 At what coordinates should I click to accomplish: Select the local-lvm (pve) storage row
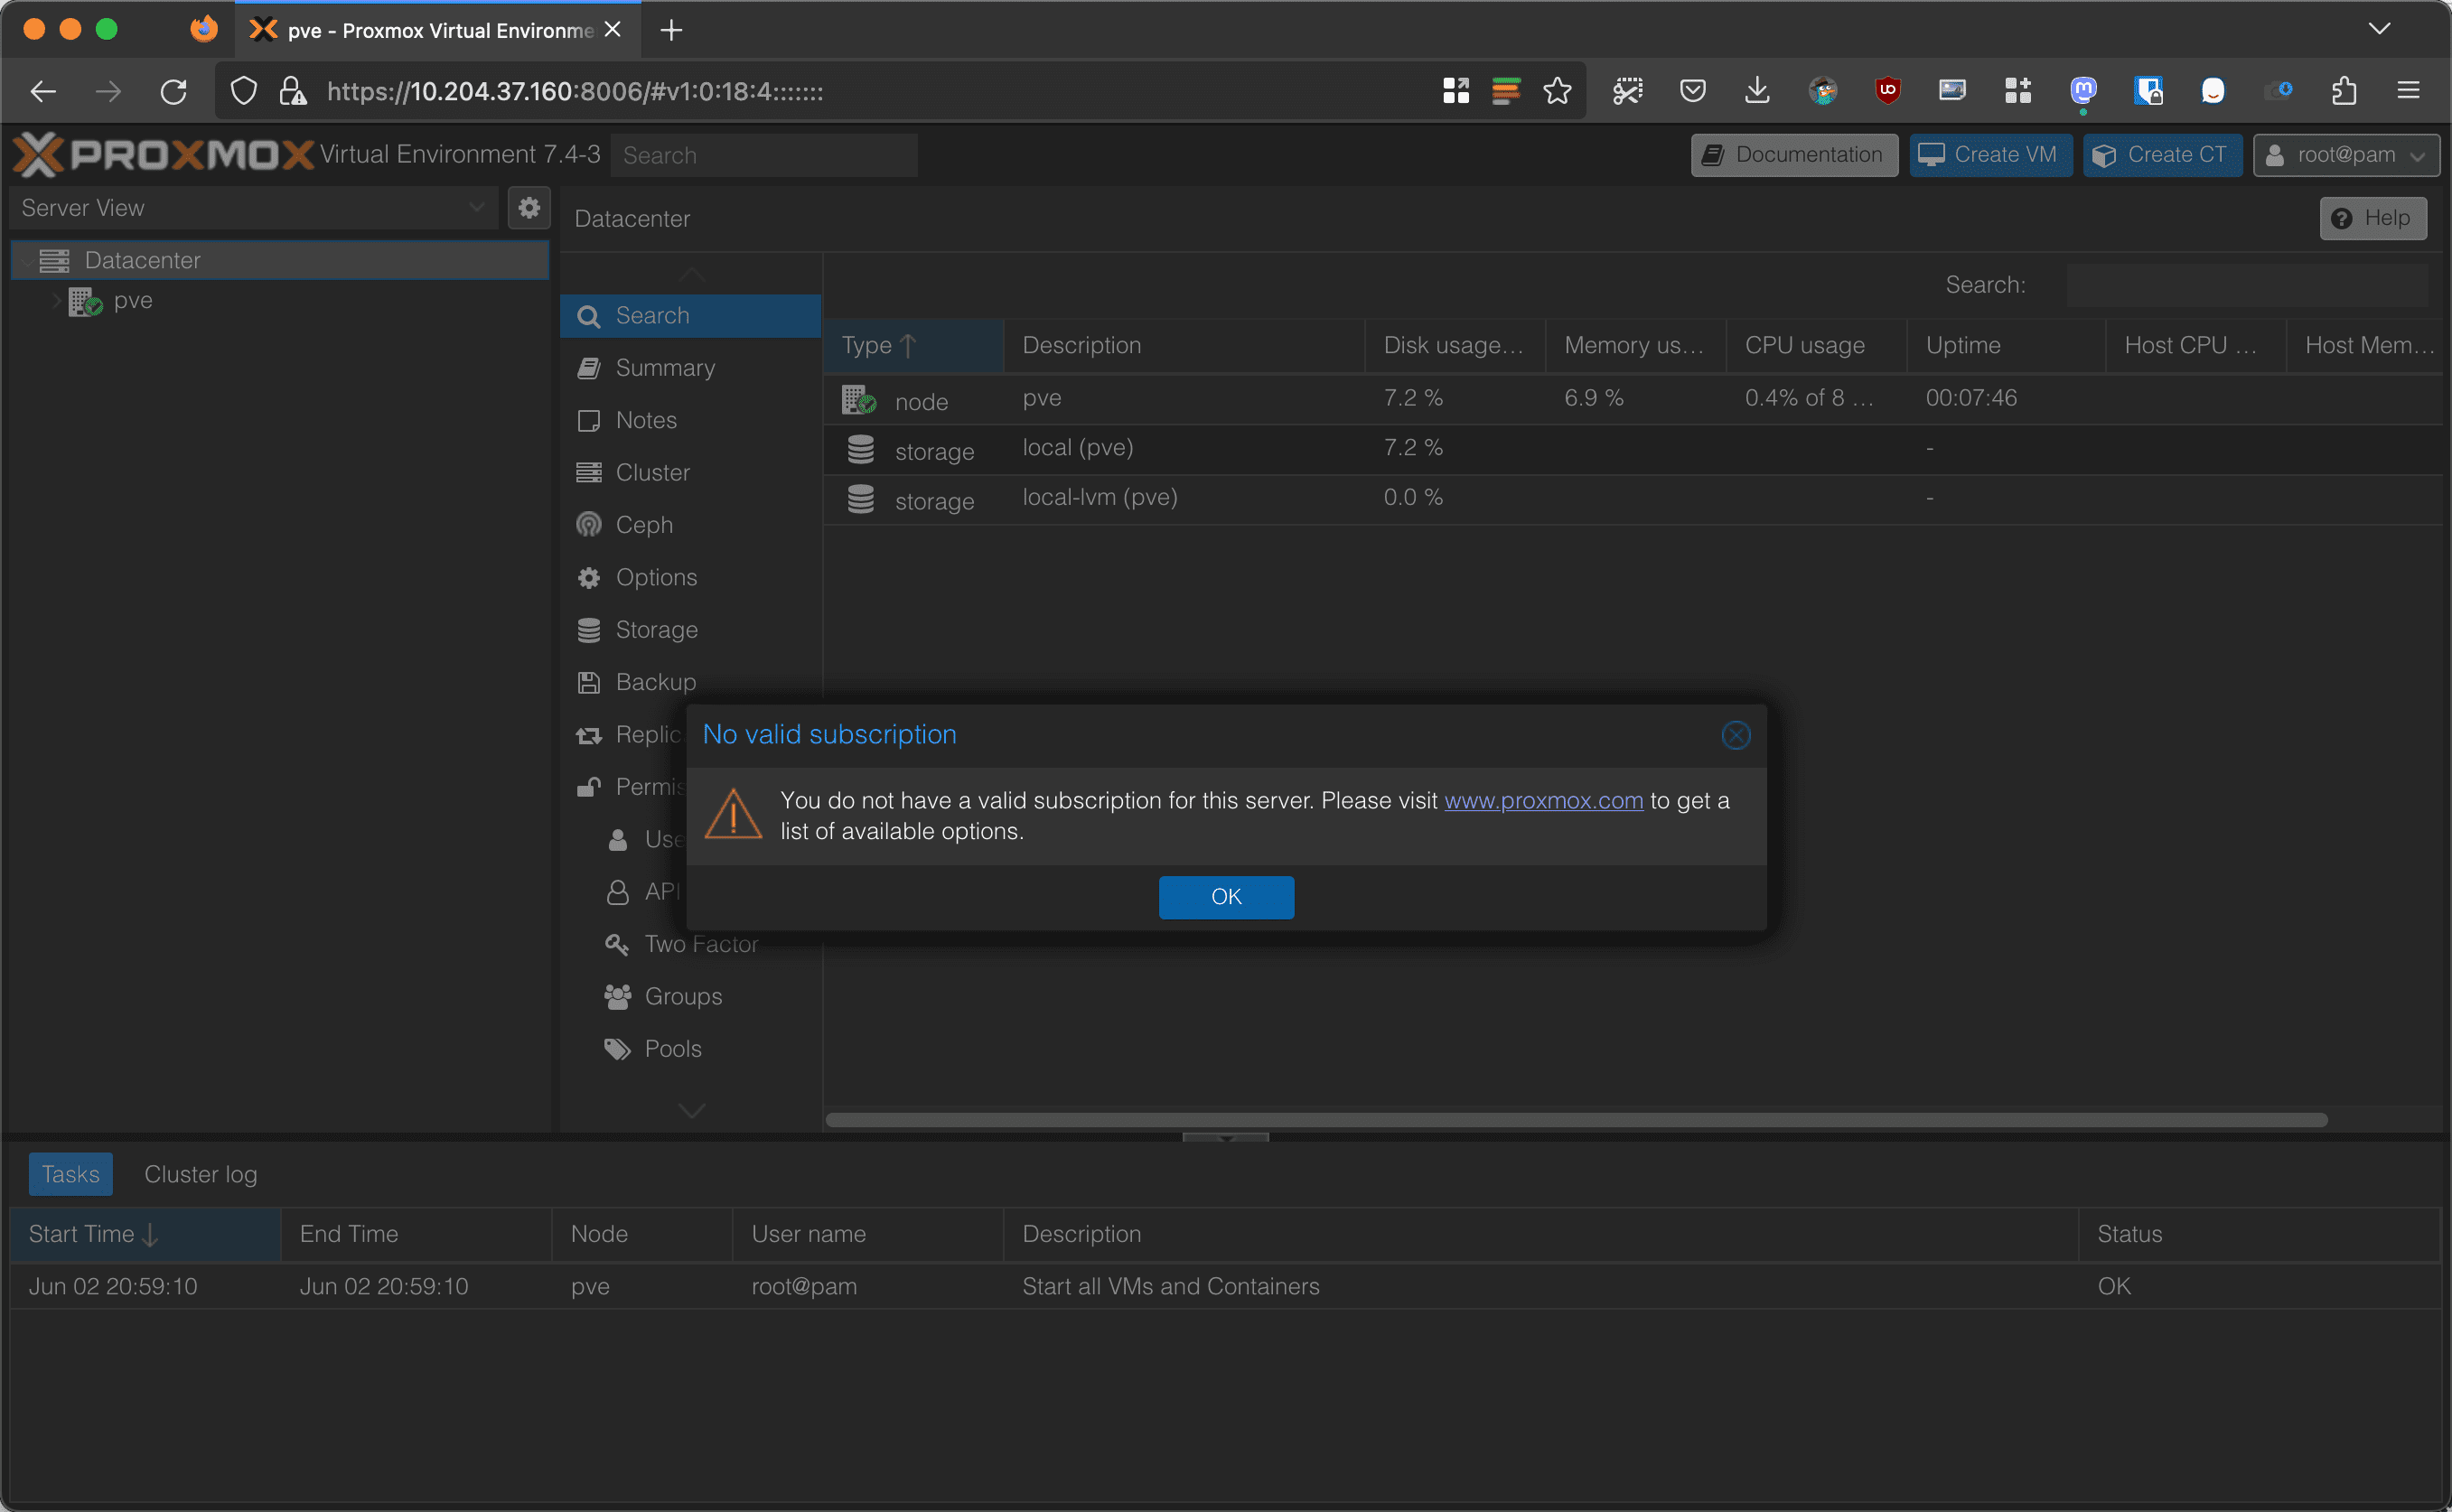[x=1632, y=499]
